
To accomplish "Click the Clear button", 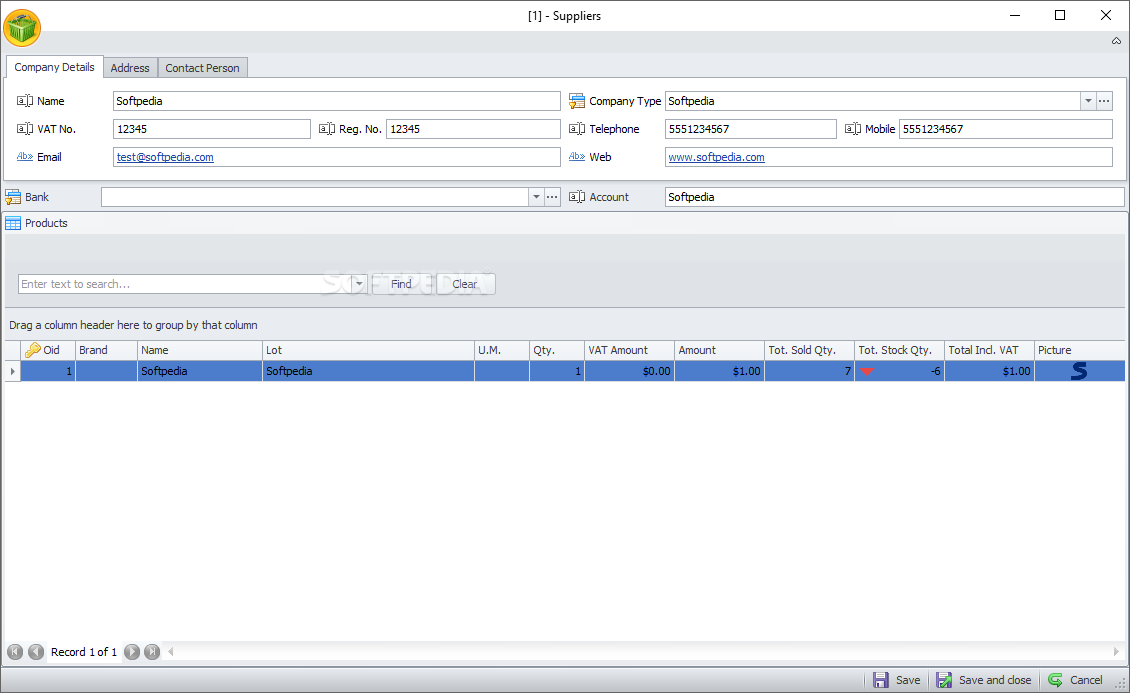I will (465, 284).
